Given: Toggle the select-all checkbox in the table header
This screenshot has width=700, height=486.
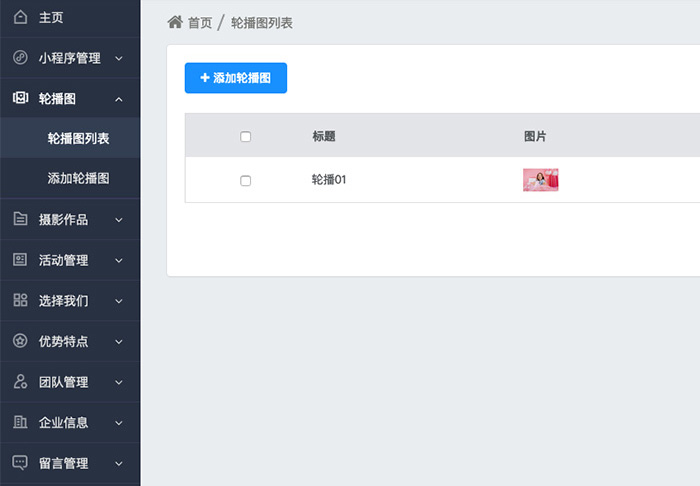Looking at the screenshot, I should pyautogui.click(x=246, y=137).
